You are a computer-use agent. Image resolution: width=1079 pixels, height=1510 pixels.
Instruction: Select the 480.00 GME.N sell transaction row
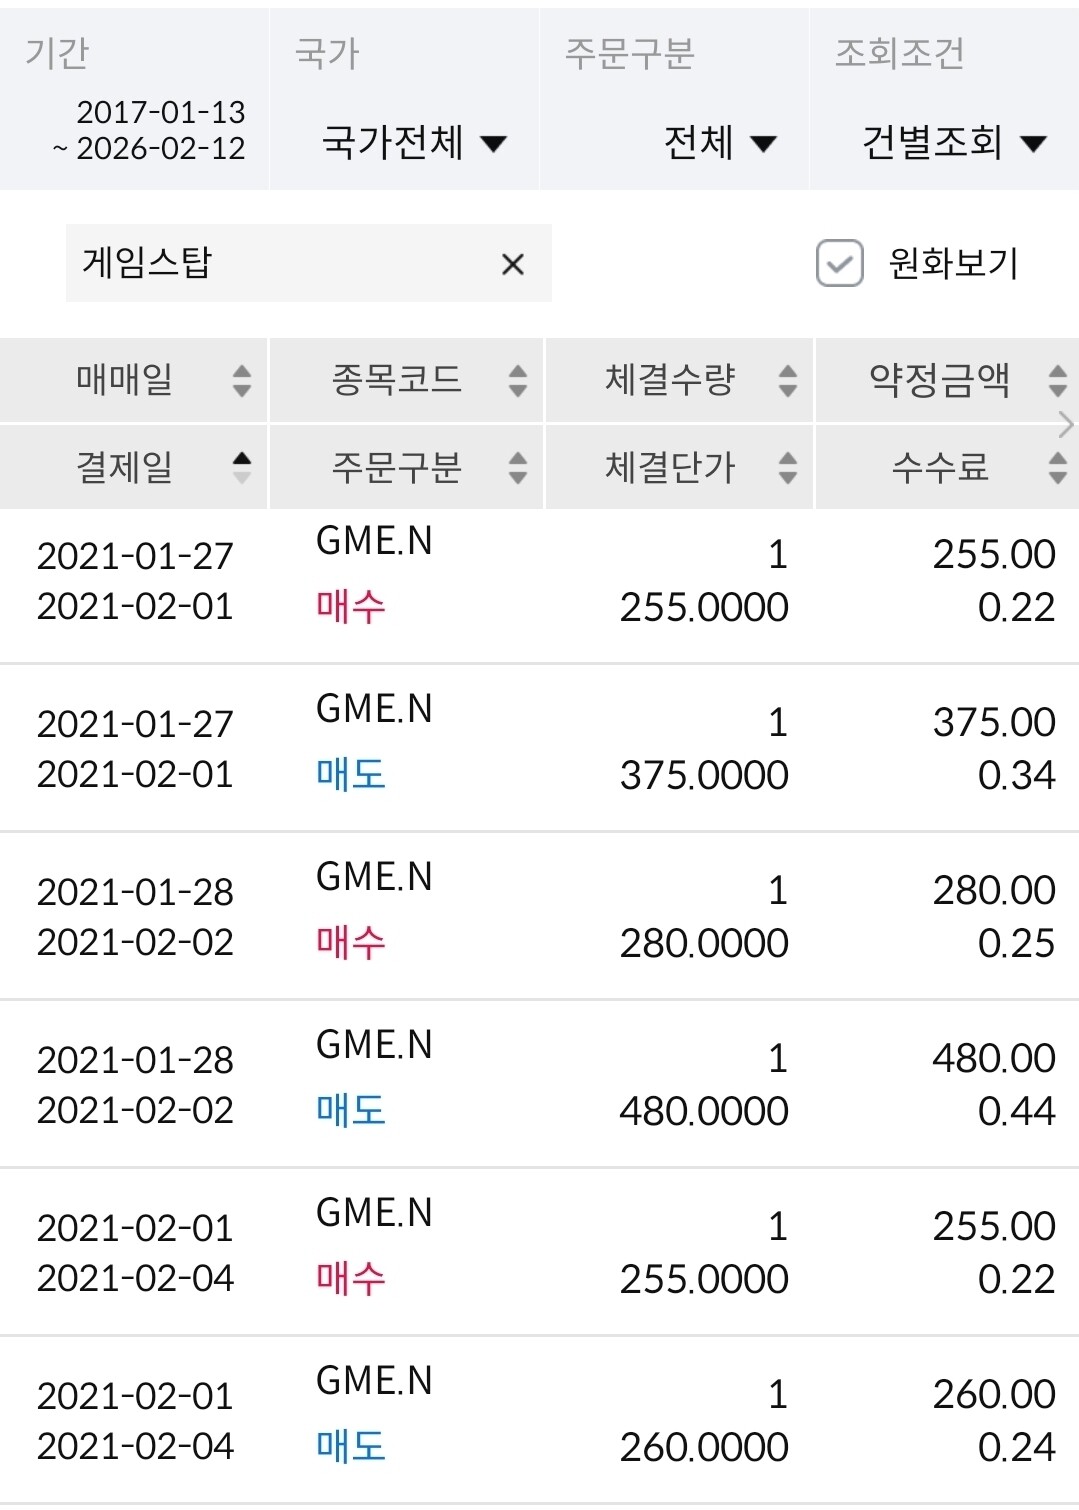click(540, 1084)
